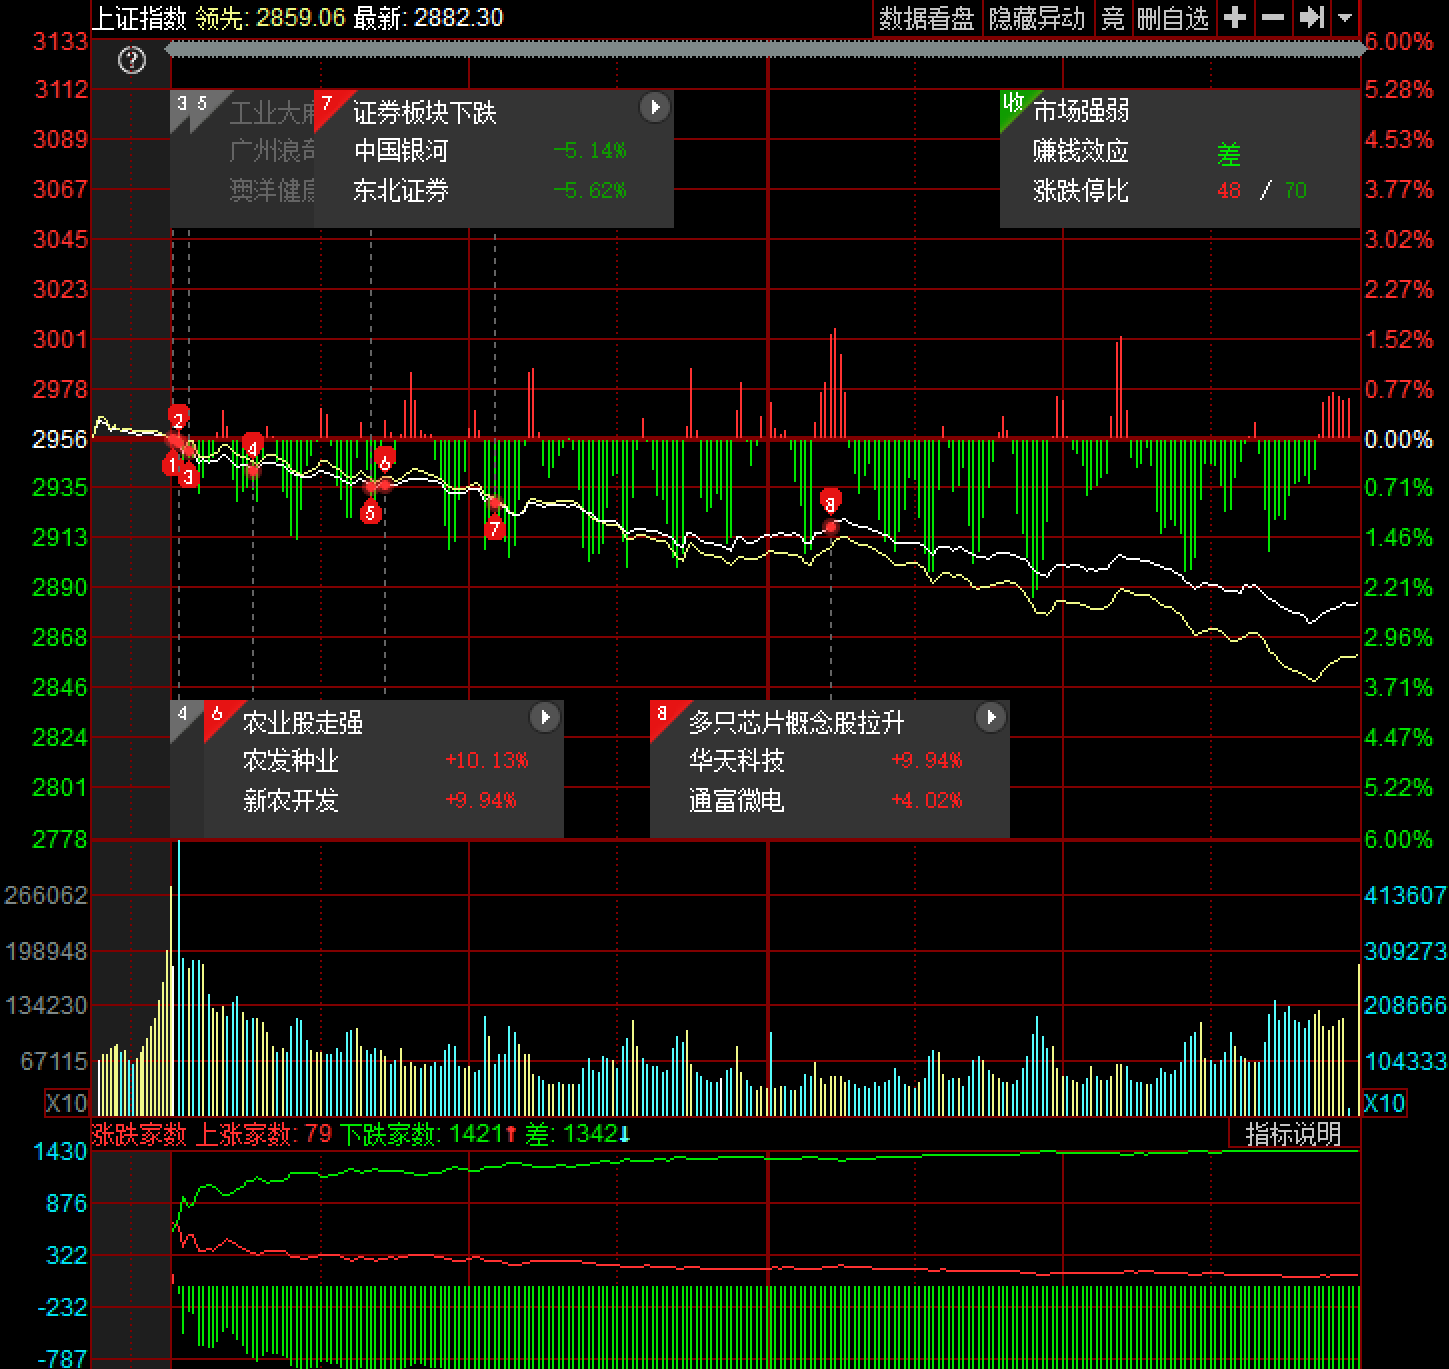Open the top-right dropdown arrow menu
The width and height of the screenshot is (1449, 1369).
[x=1345, y=18]
